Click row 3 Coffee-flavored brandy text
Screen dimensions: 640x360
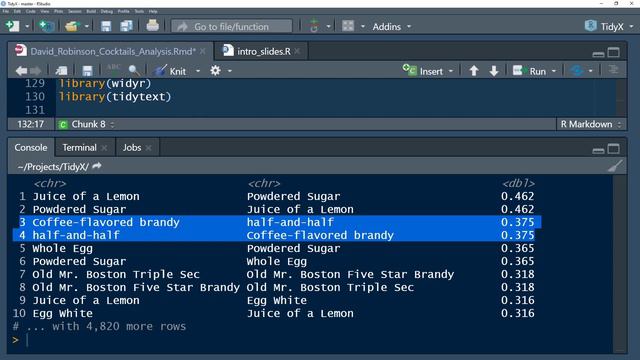[x=106, y=222]
